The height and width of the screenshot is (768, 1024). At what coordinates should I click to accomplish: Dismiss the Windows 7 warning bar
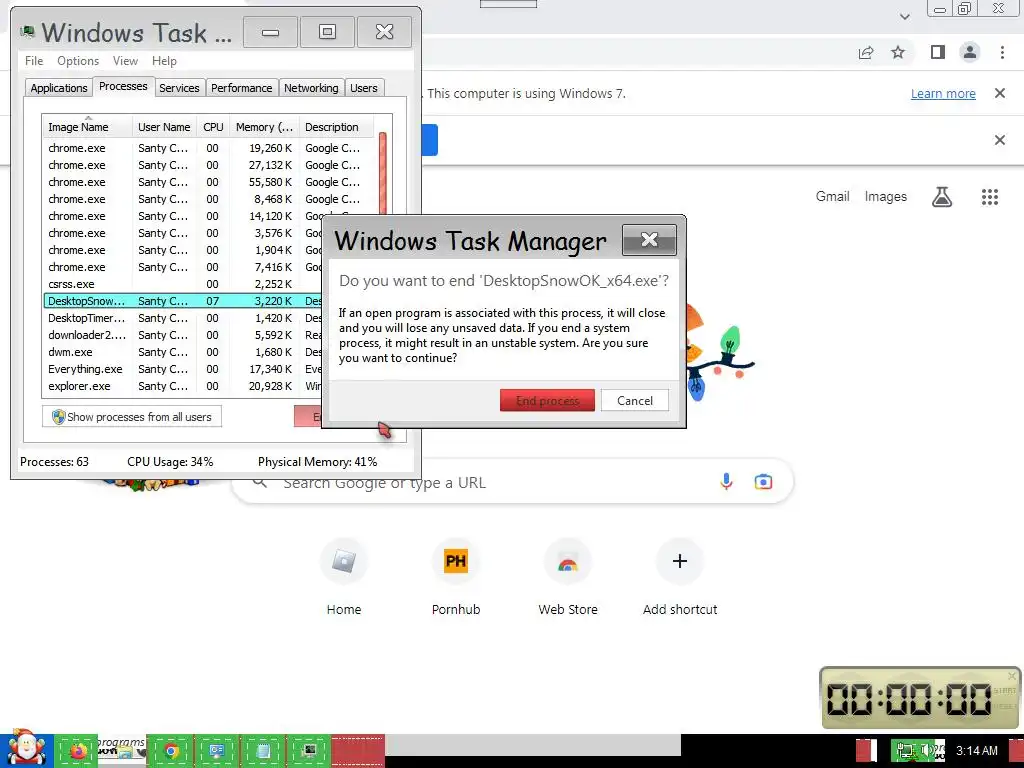(x=1000, y=93)
